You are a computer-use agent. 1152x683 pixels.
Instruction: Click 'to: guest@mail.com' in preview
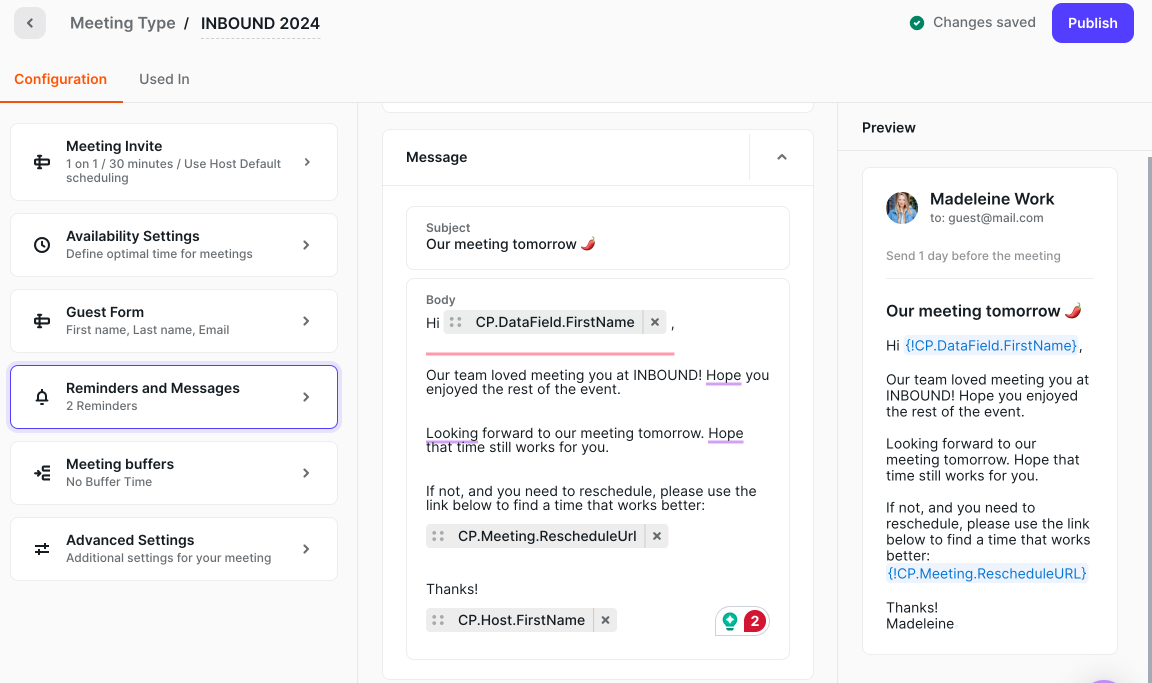[986, 217]
